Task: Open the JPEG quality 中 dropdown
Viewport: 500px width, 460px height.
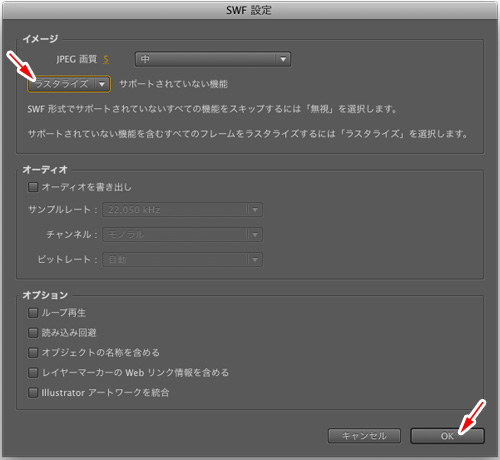Action: [x=213, y=60]
